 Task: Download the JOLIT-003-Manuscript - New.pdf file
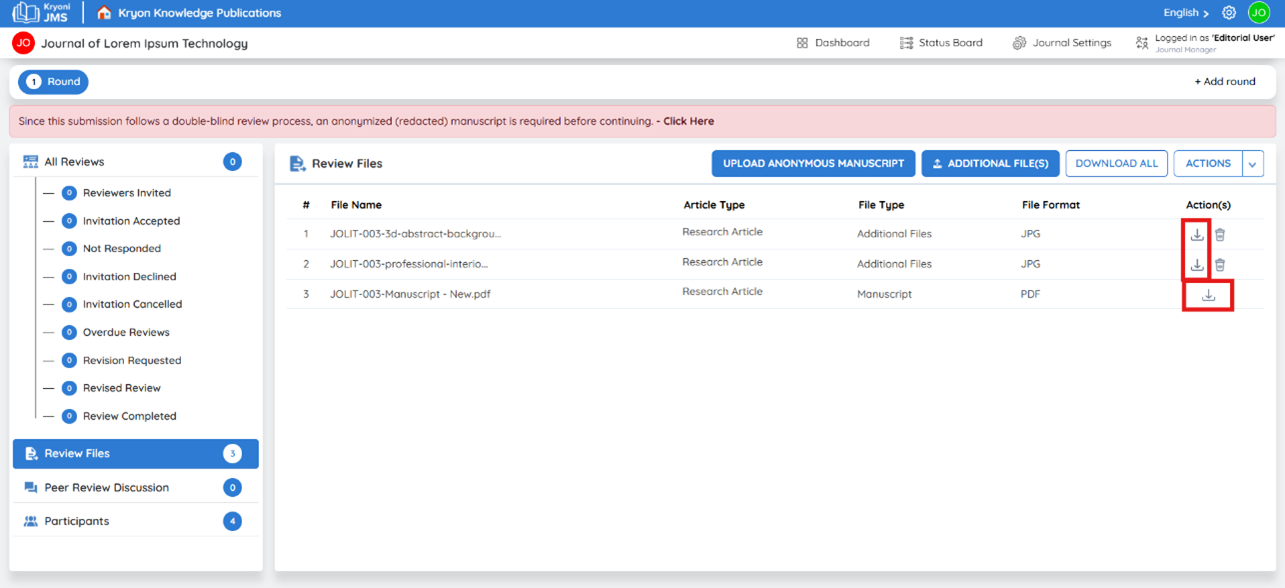pyautogui.click(x=1208, y=295)
